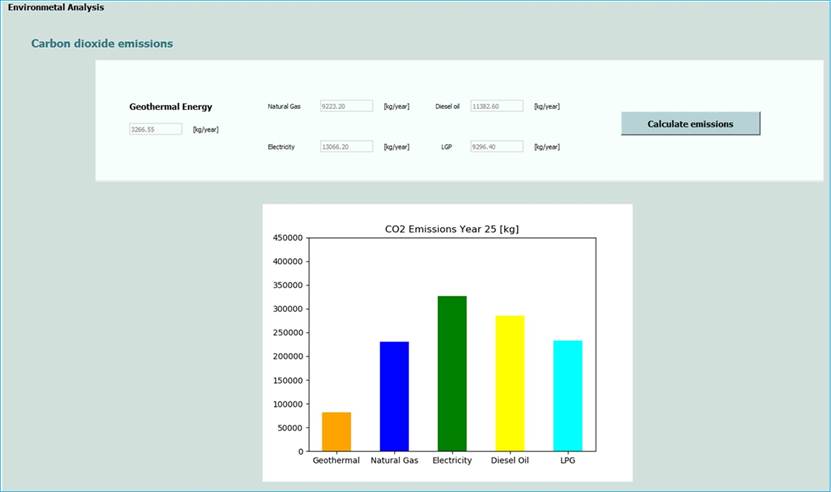The width and height of the screenshot is (831, 492).
Task: Select the Geothermal Energy value field
Action: pyautogui.click(x=155, y=129)
